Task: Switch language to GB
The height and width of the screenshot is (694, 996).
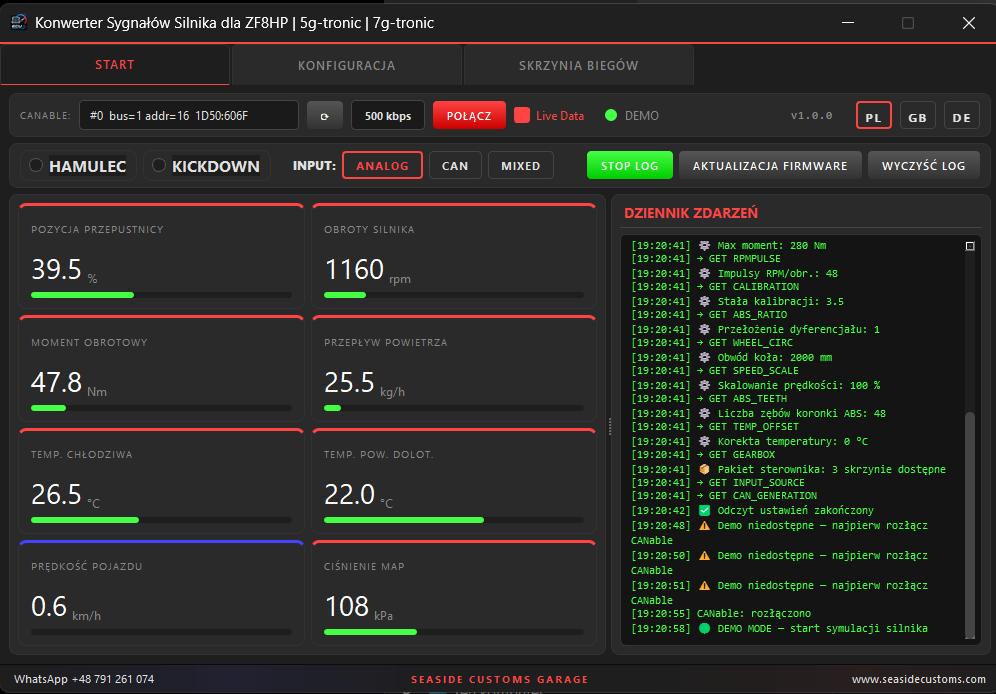Action: click(x=917, y=116)
